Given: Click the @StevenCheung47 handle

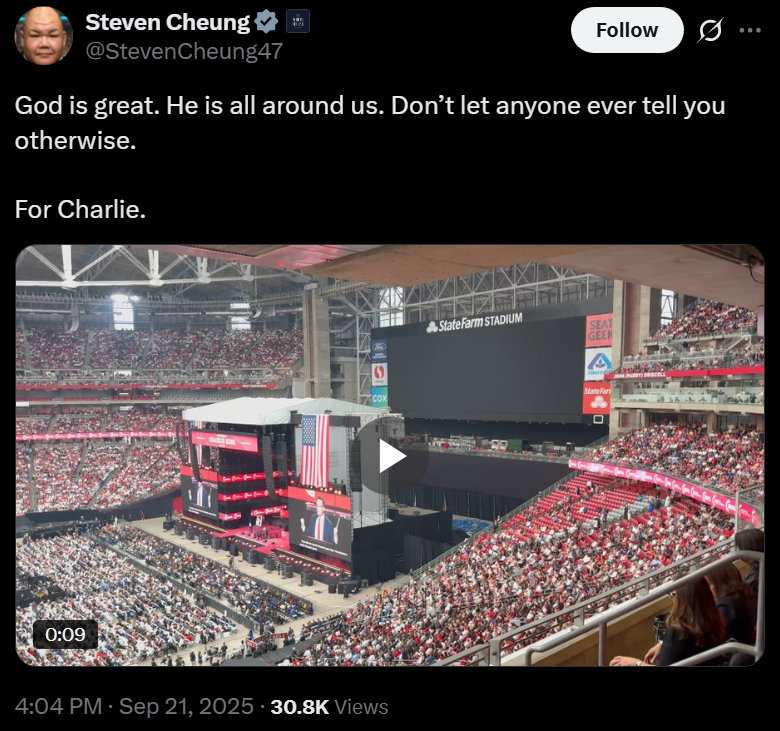Looking at the screenshot, I should [184, 51].
